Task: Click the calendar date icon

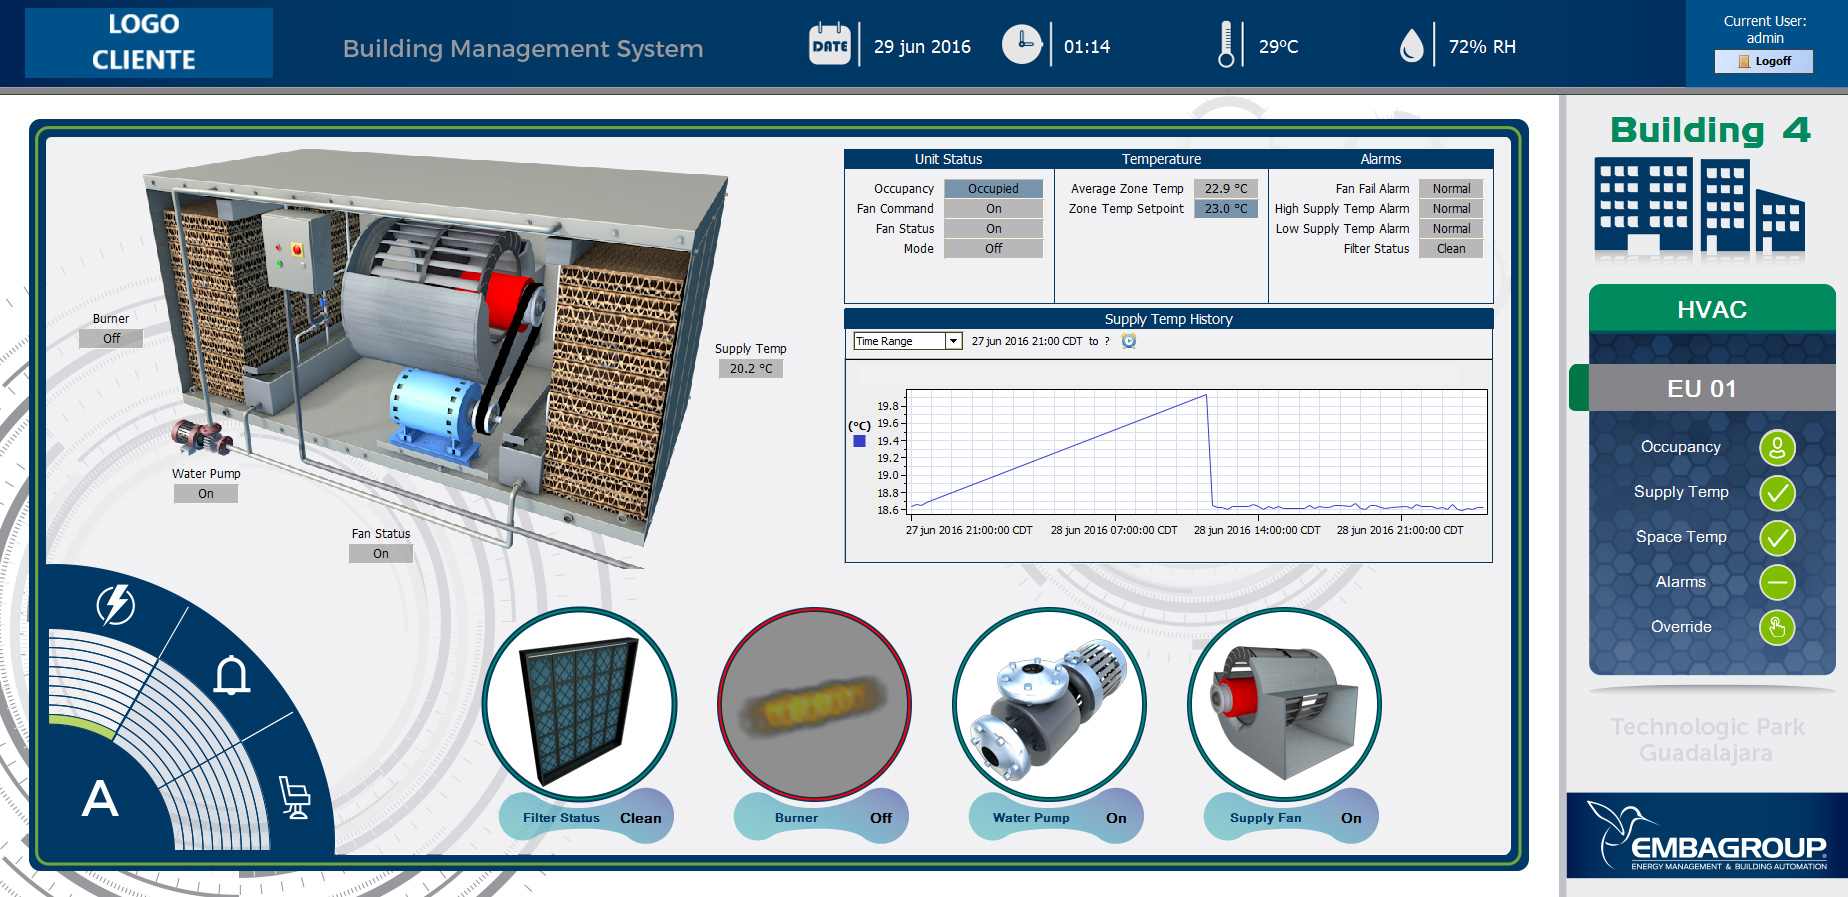Action: tap(830, 44)
